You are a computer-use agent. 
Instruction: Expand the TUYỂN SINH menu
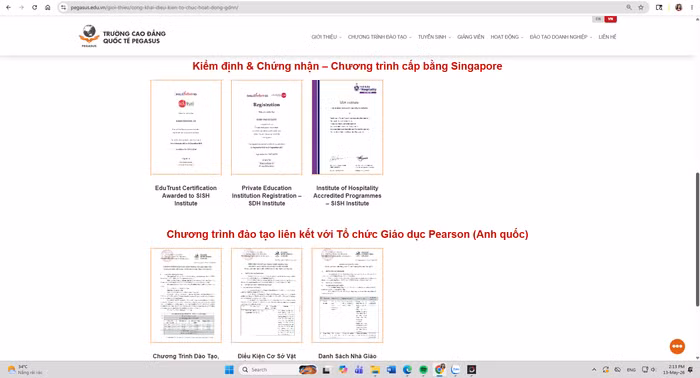[434, 37]
